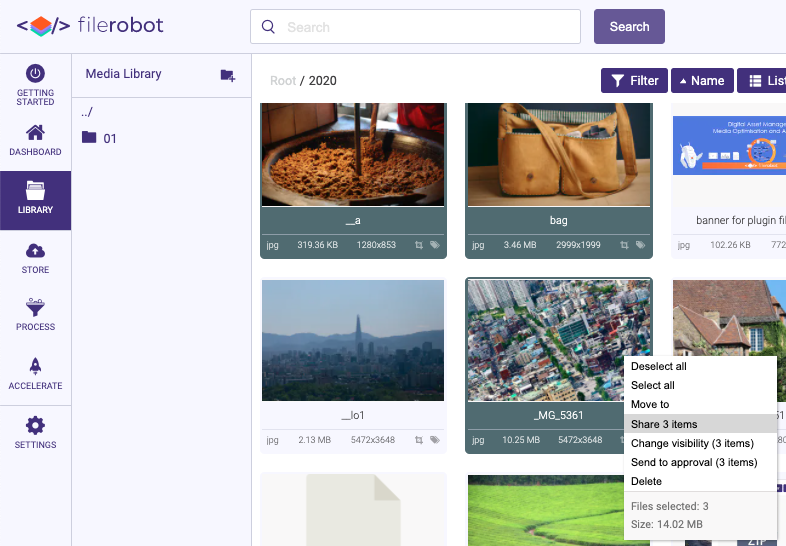The width and height of the screenshot is (786, 546).
Task: Select the bag thumbnail
Action: [559, 154]
